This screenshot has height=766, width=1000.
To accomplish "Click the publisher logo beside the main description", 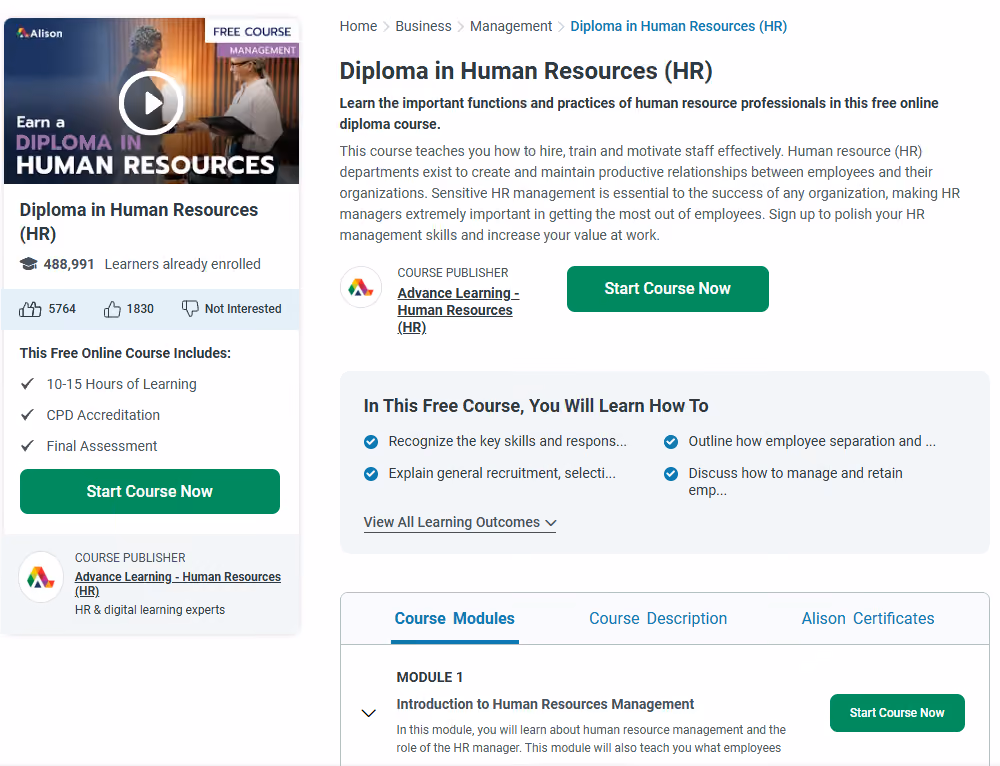I will click(x=361, y=287).
